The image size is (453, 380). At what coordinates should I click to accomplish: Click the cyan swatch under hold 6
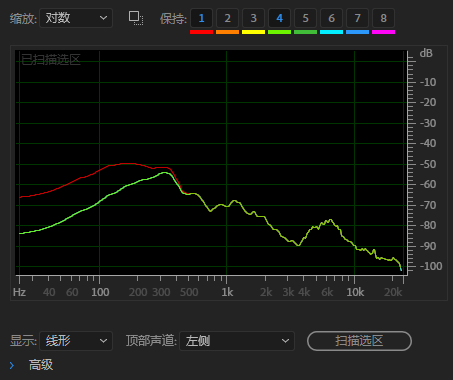coord(331,32)
